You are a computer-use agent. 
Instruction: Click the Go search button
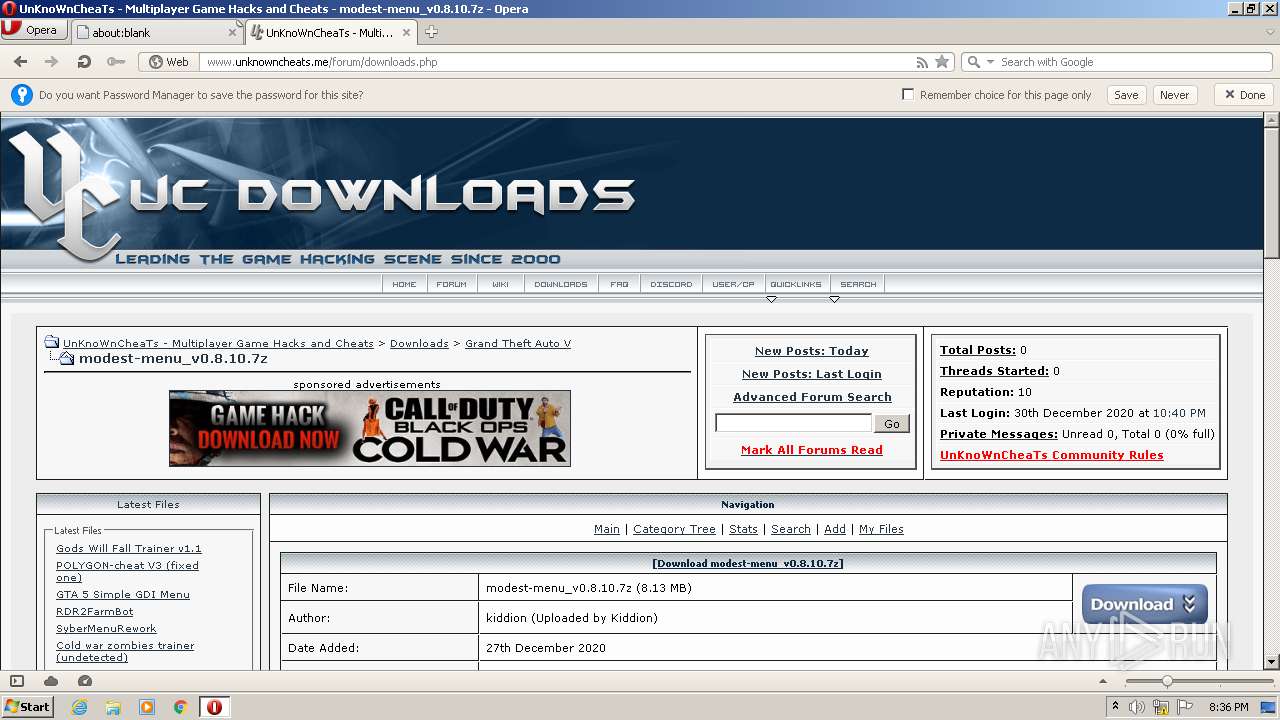[x=892, y=424]
